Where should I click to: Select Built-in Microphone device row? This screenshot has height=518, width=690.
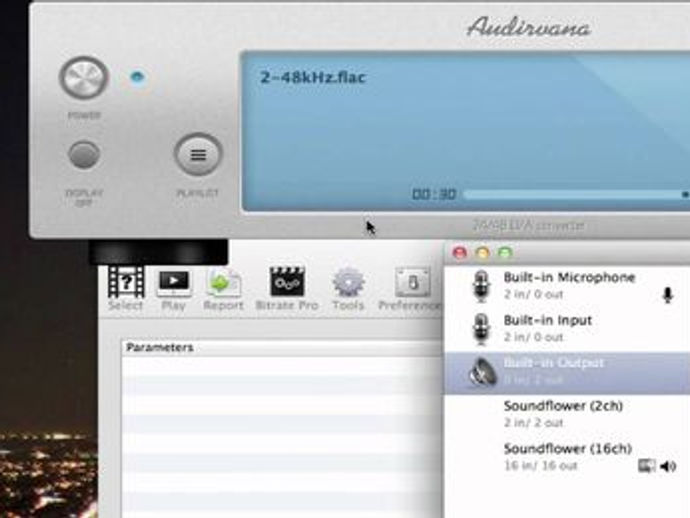(567, 287)
